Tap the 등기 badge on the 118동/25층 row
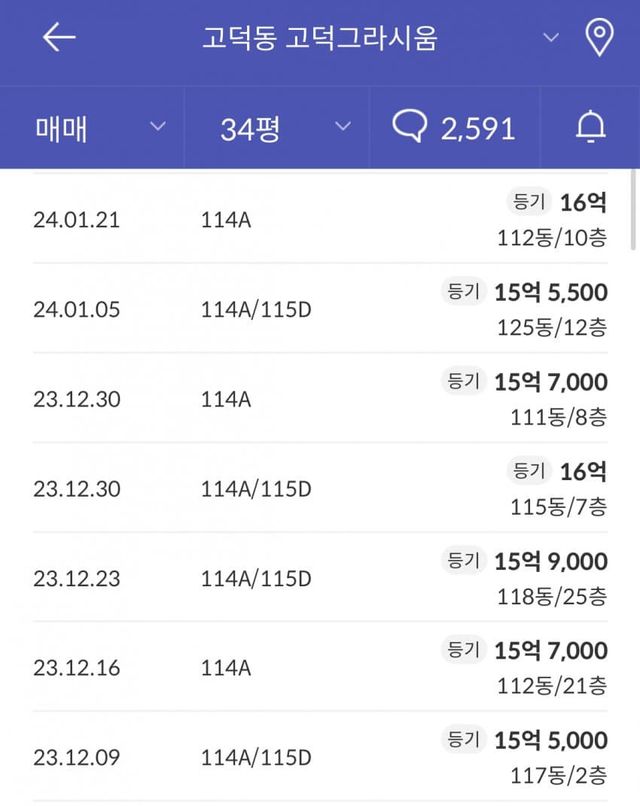Viewport: 640px width, 806px height. point(463,561)
